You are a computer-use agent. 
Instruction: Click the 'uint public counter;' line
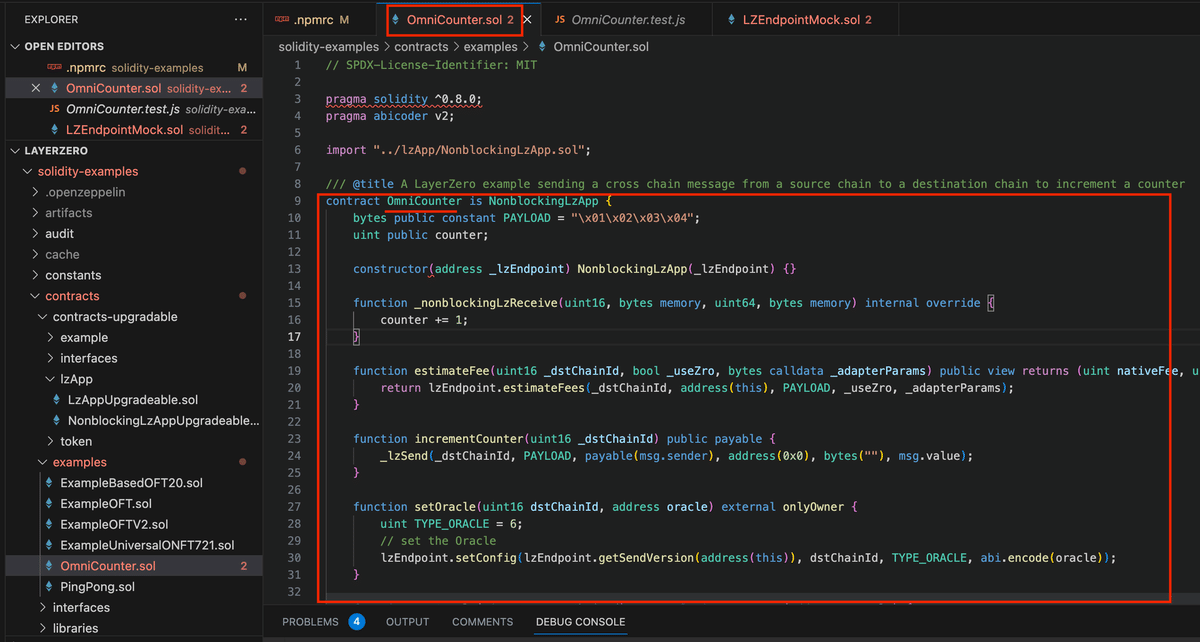(420, 235)
